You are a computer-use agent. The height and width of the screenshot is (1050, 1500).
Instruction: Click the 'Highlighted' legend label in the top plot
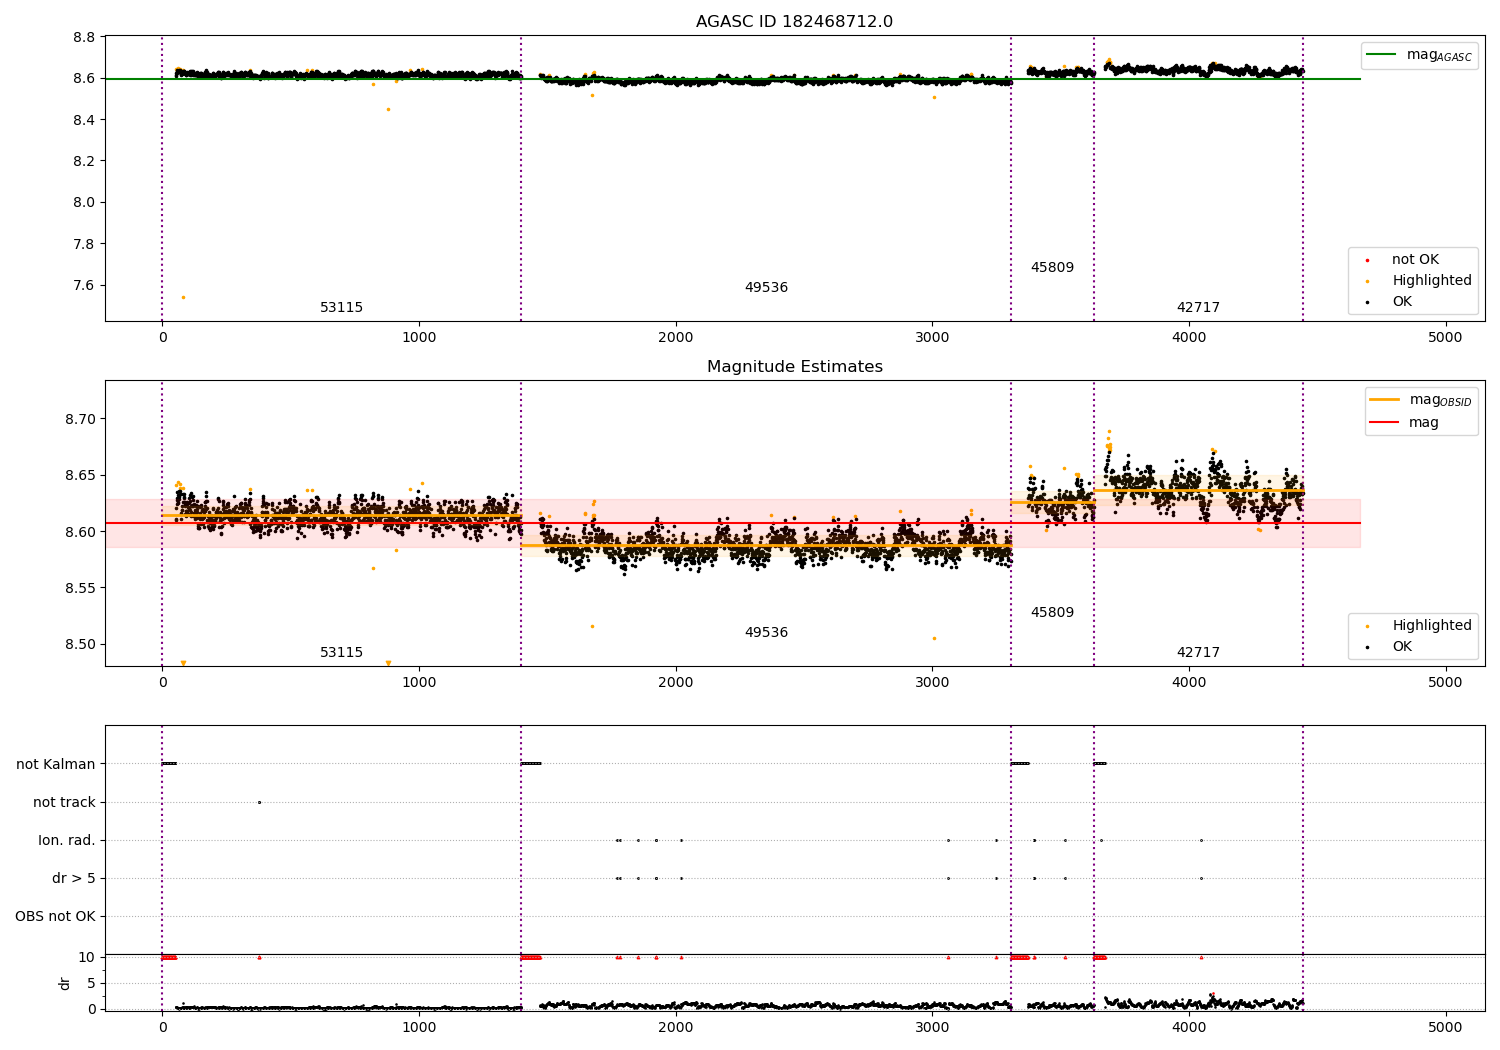click(1432, 281)
